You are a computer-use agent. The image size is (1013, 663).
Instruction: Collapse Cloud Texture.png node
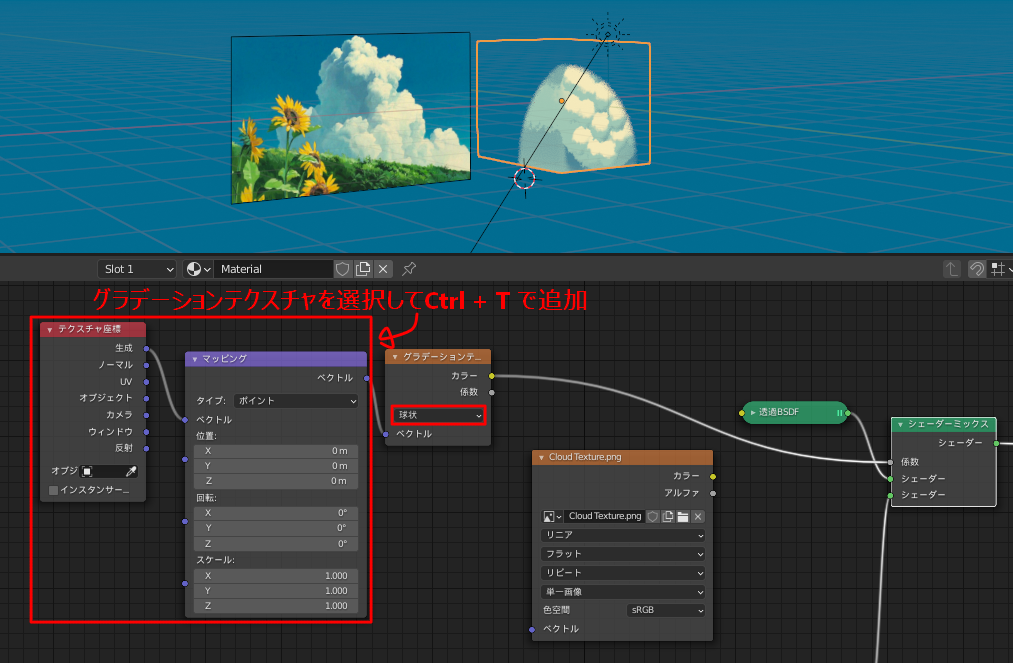coord(541,458)
